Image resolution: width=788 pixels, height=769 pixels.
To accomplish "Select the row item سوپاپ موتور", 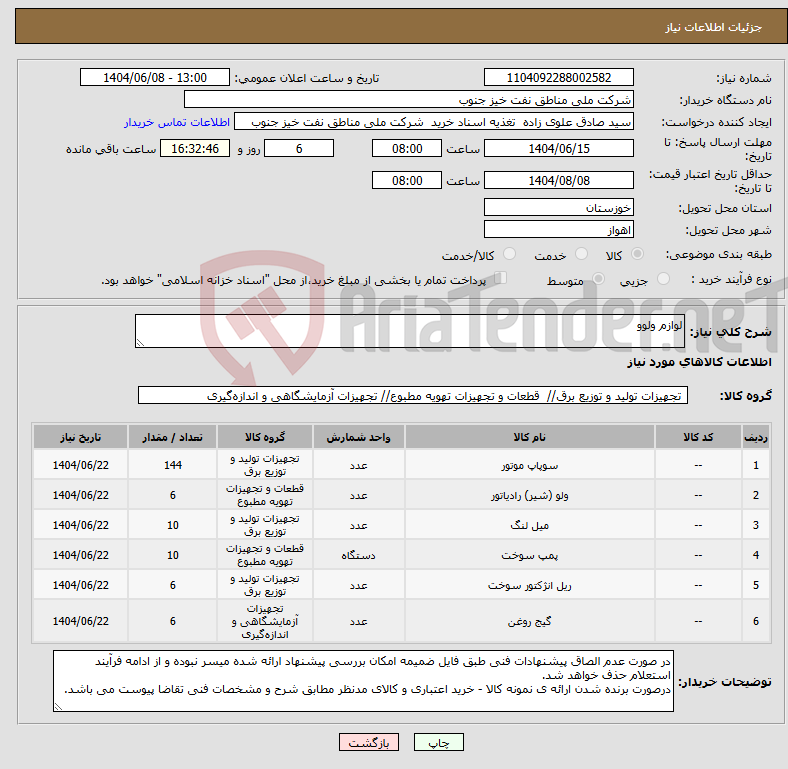I will 529,465.
